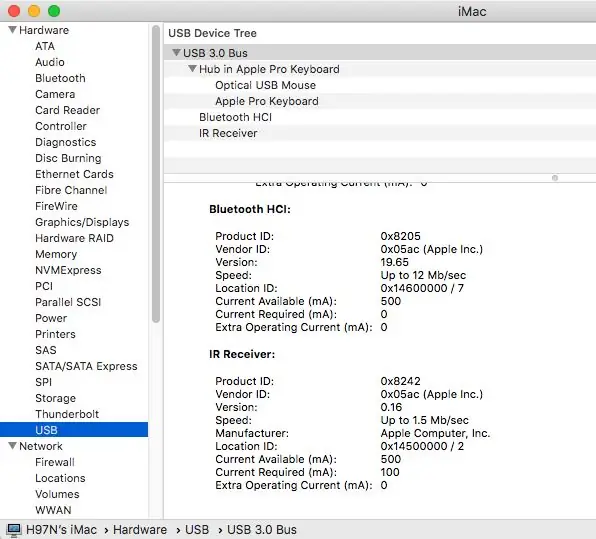Image resolution: width=596 pixels, height=539 pixels.
Task: Collapse the Hardware section triangle
Action: [13, 30]
